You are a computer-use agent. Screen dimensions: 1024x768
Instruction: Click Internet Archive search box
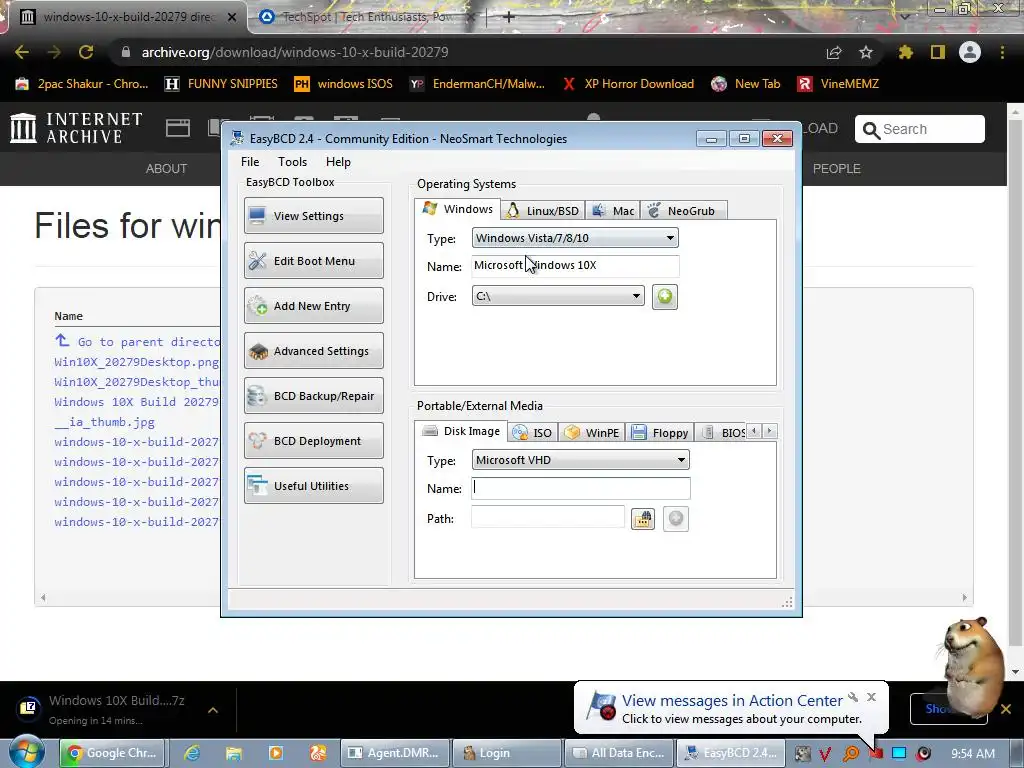point(920,129)
